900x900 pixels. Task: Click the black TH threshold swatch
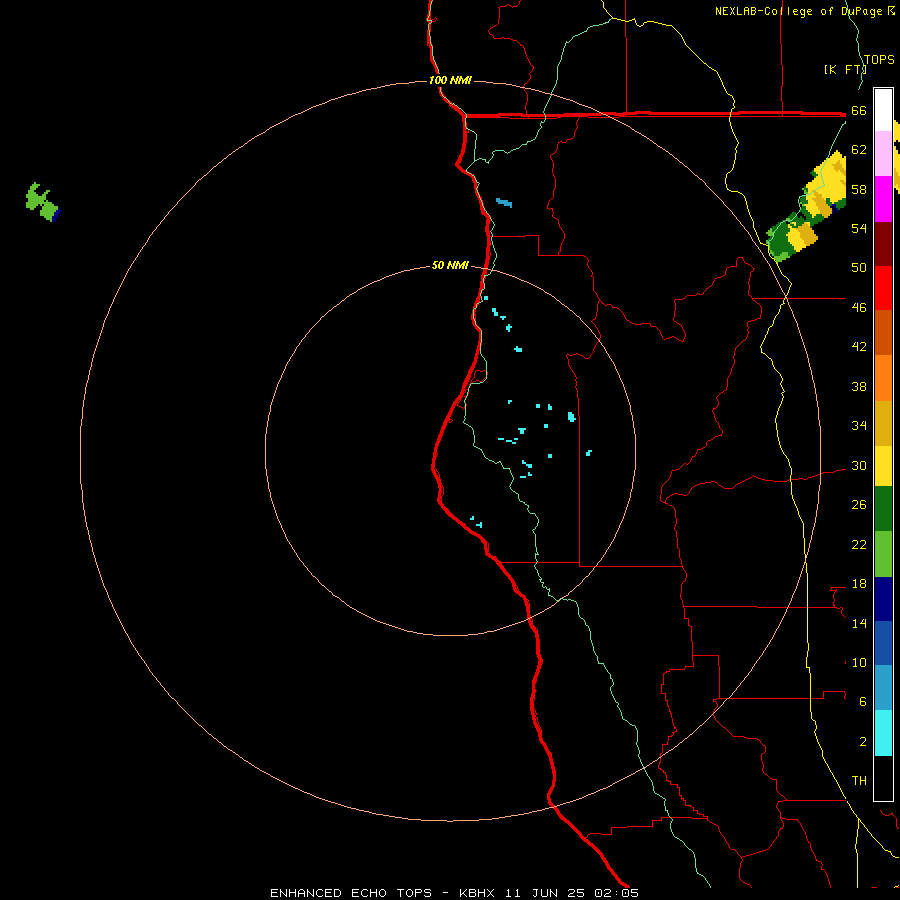883,778
